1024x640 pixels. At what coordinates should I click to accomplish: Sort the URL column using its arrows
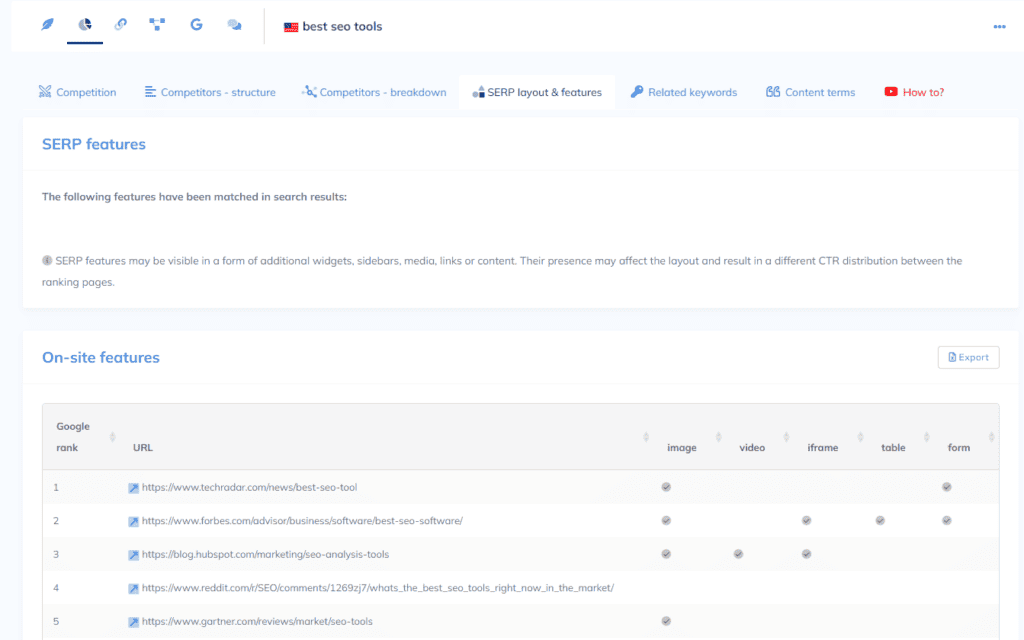click(x=646, y=438)
